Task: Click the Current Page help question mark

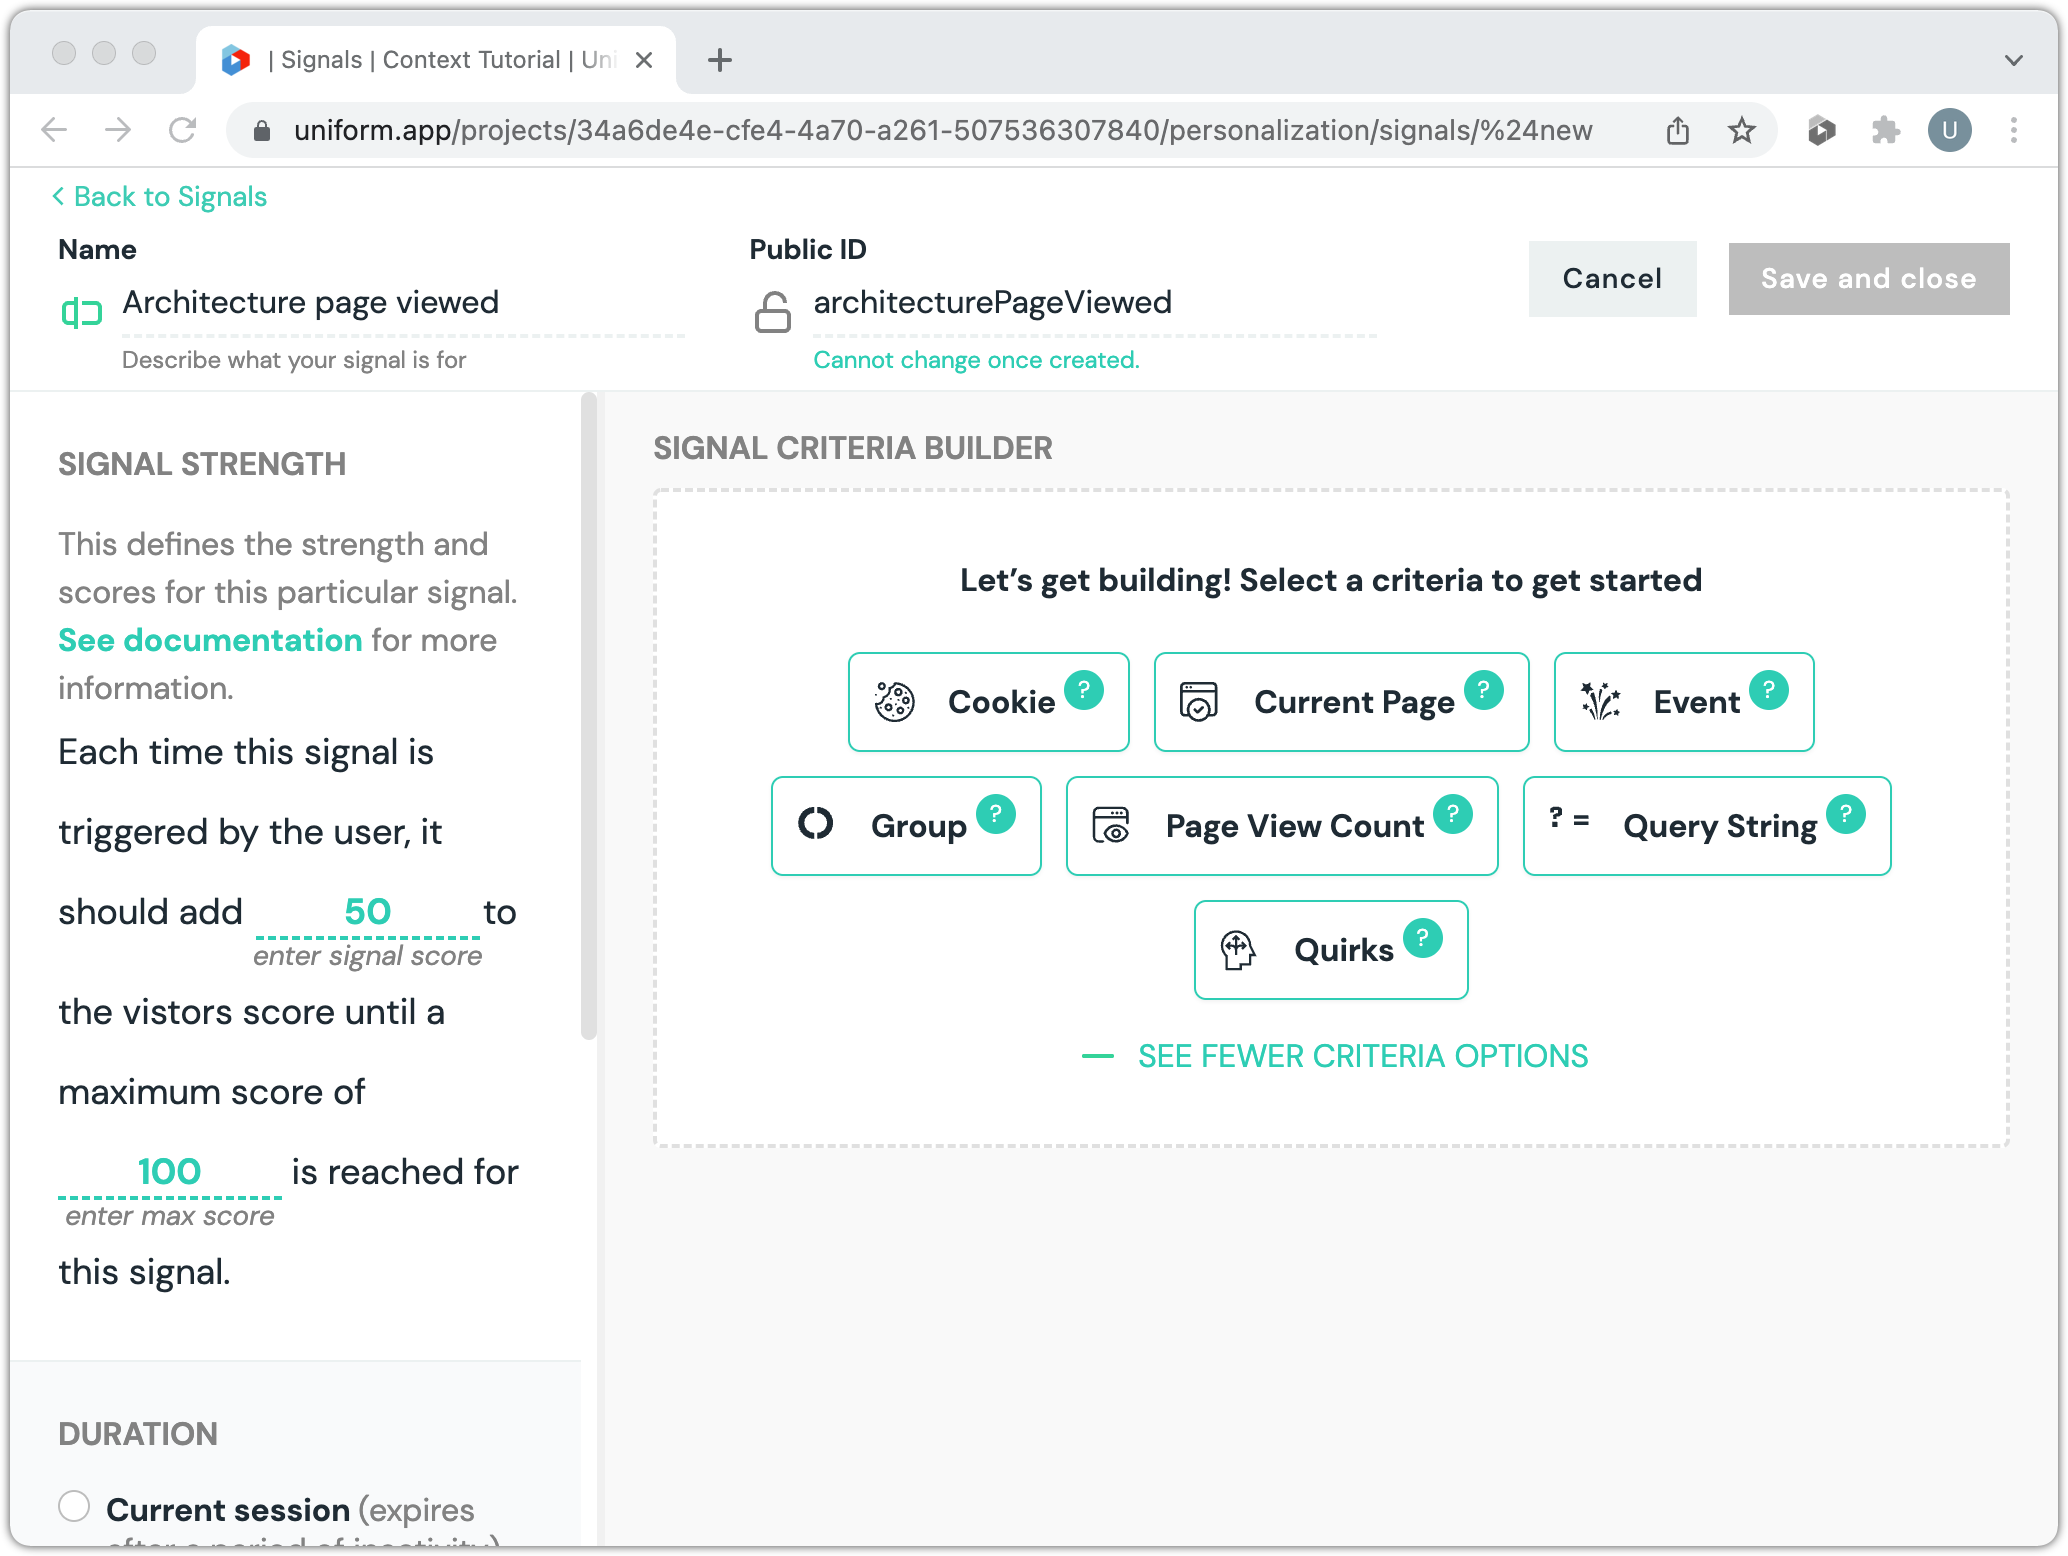Action: coord(1483,690)
